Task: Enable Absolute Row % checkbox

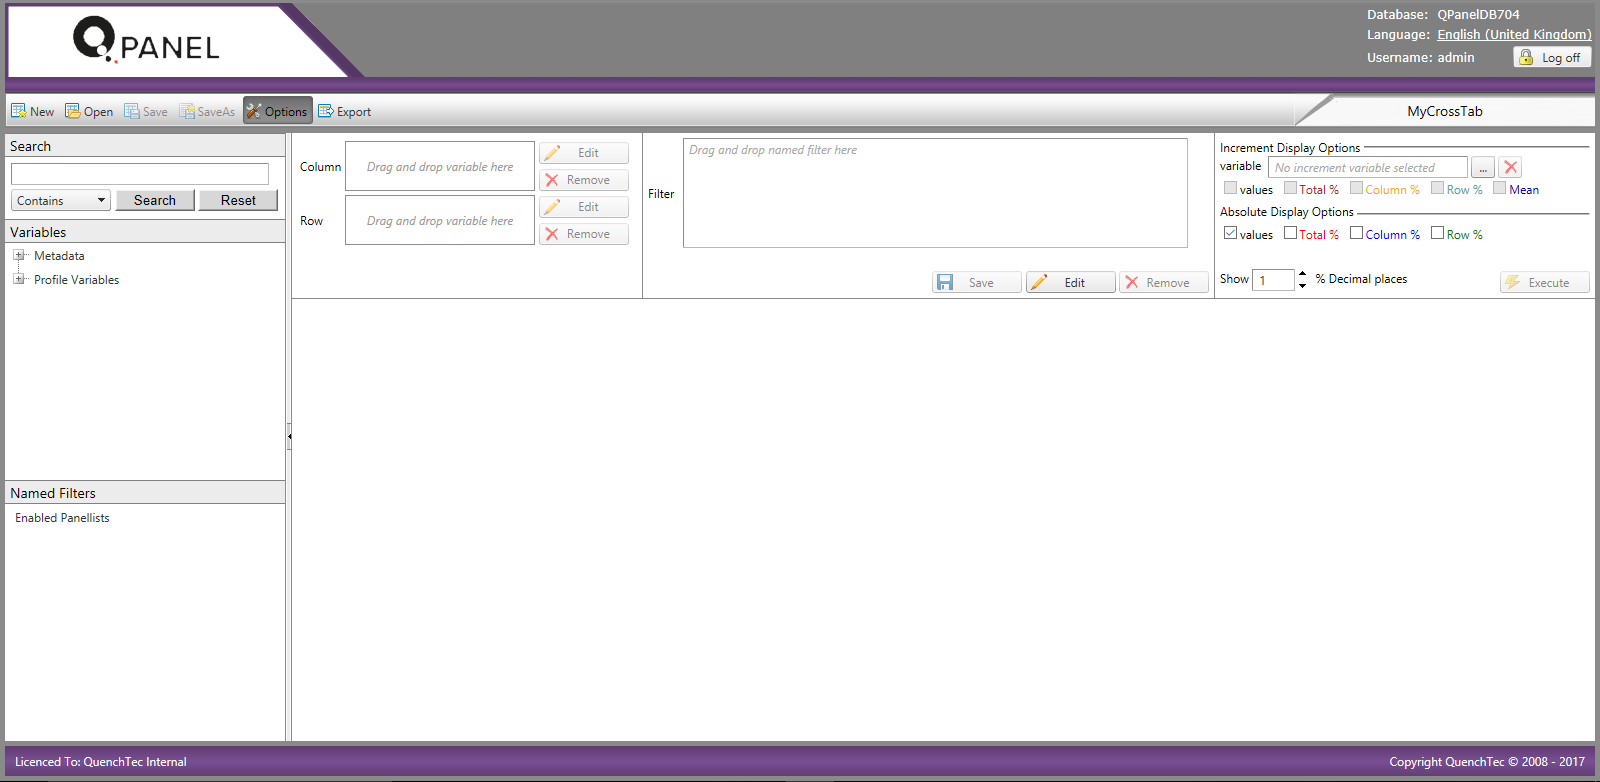Action: click(x=1438, y=233)
